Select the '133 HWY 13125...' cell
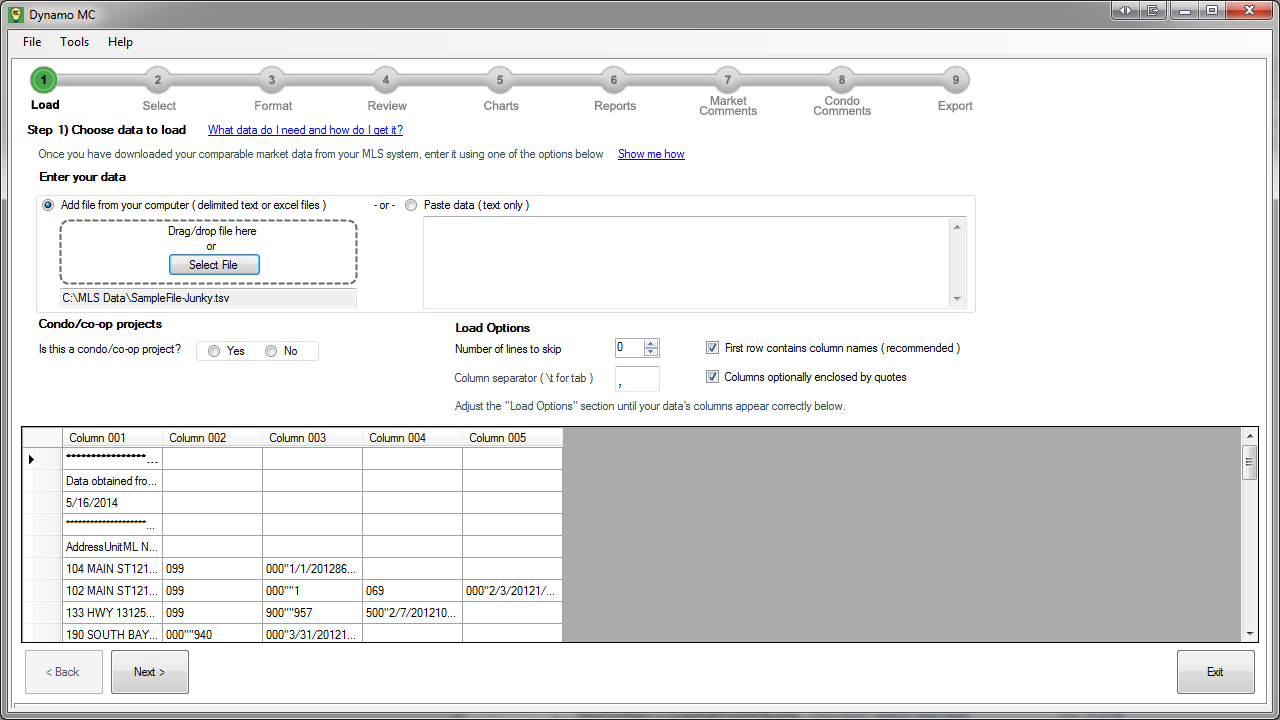The image size is (1280, 720). (112, 613)
